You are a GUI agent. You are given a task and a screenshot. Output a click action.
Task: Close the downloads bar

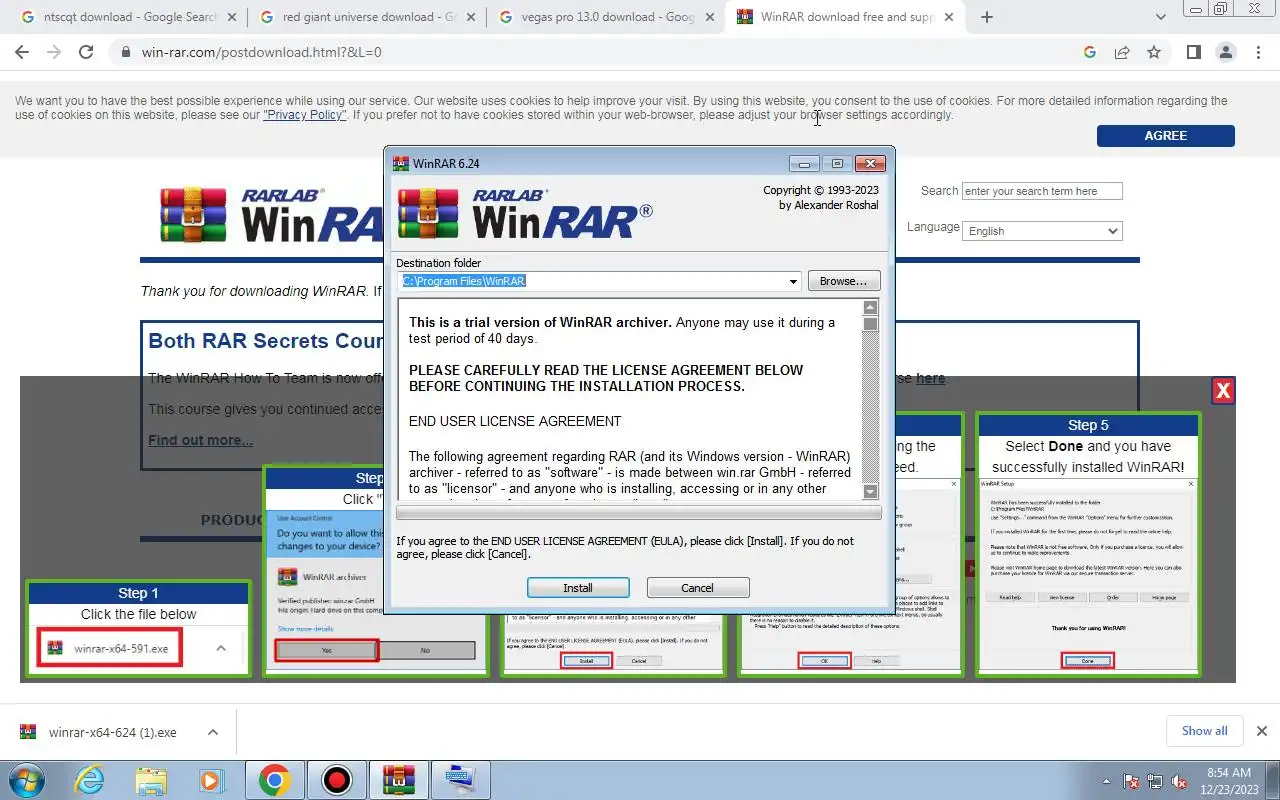pyautogui.click(x=1262, y=731)
